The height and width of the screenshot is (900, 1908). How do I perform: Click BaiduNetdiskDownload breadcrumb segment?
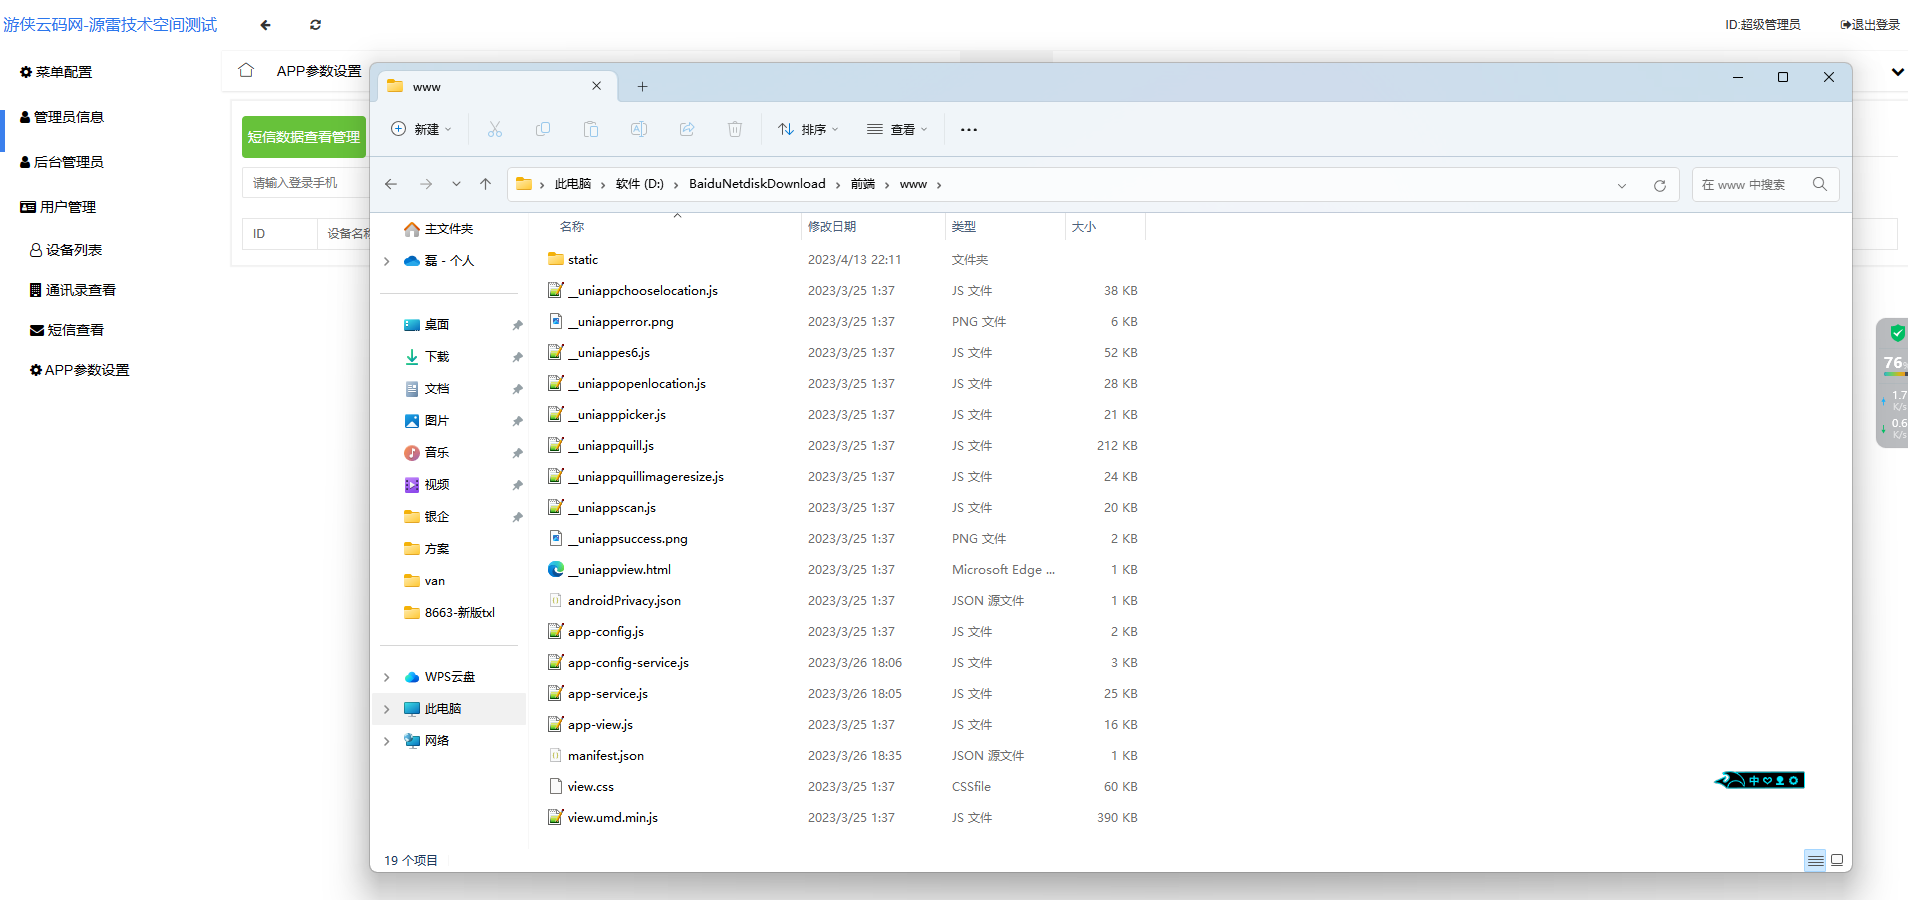757,184
